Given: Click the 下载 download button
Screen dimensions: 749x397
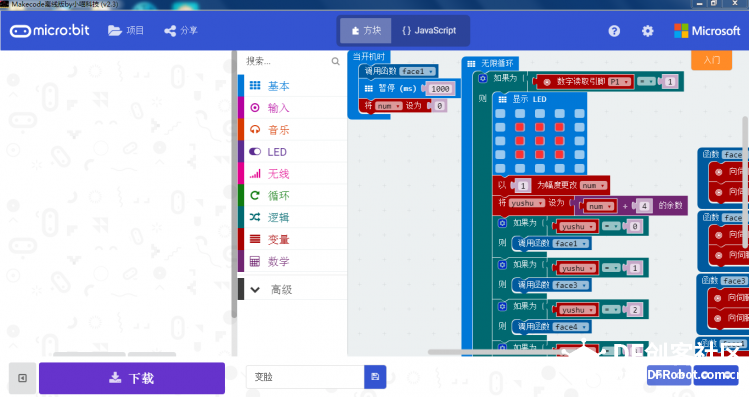Looking at the screenshot, I should (x=132, y=378).
